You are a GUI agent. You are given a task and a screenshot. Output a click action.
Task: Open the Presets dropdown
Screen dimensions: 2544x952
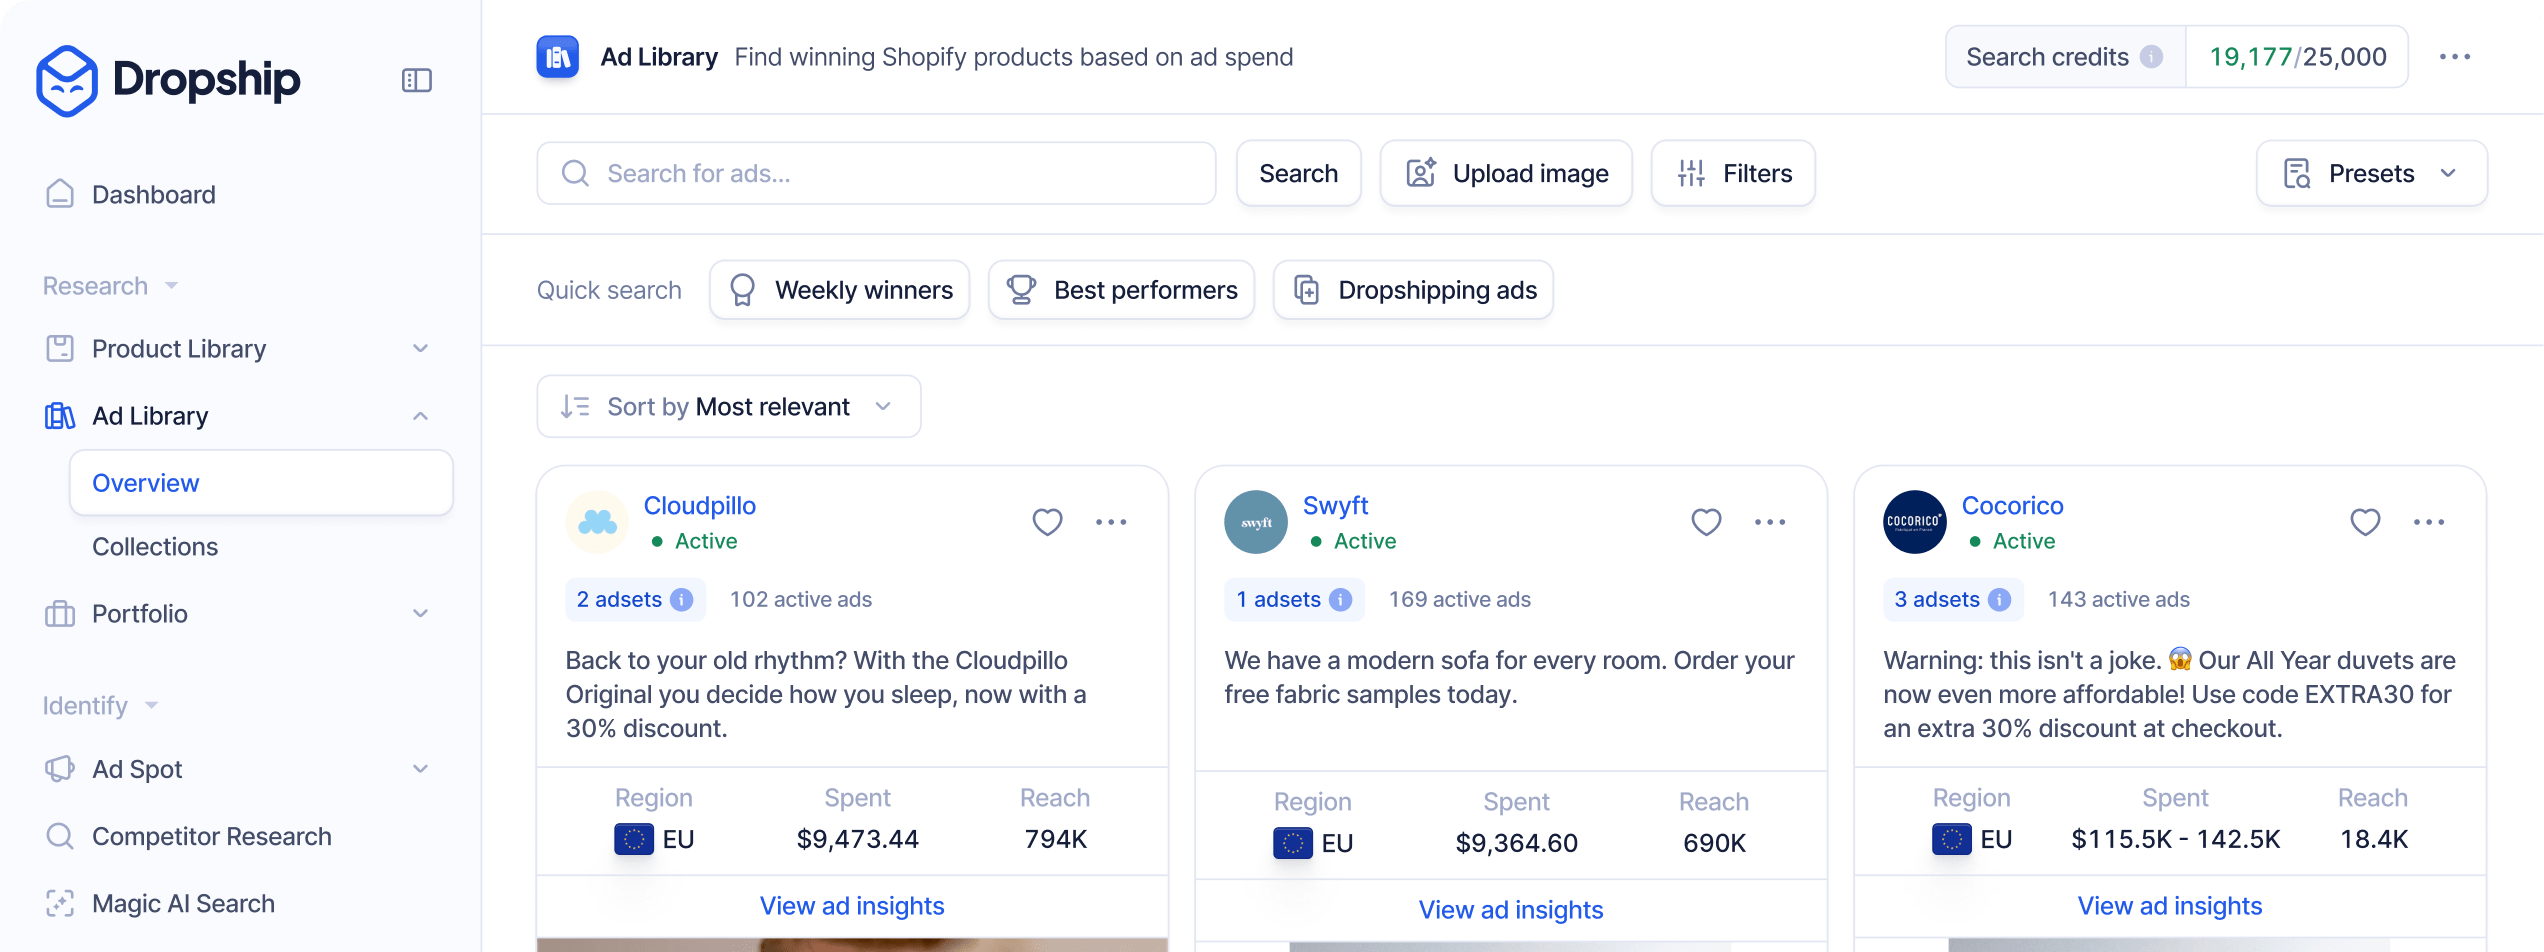[x=2372, y=173]
